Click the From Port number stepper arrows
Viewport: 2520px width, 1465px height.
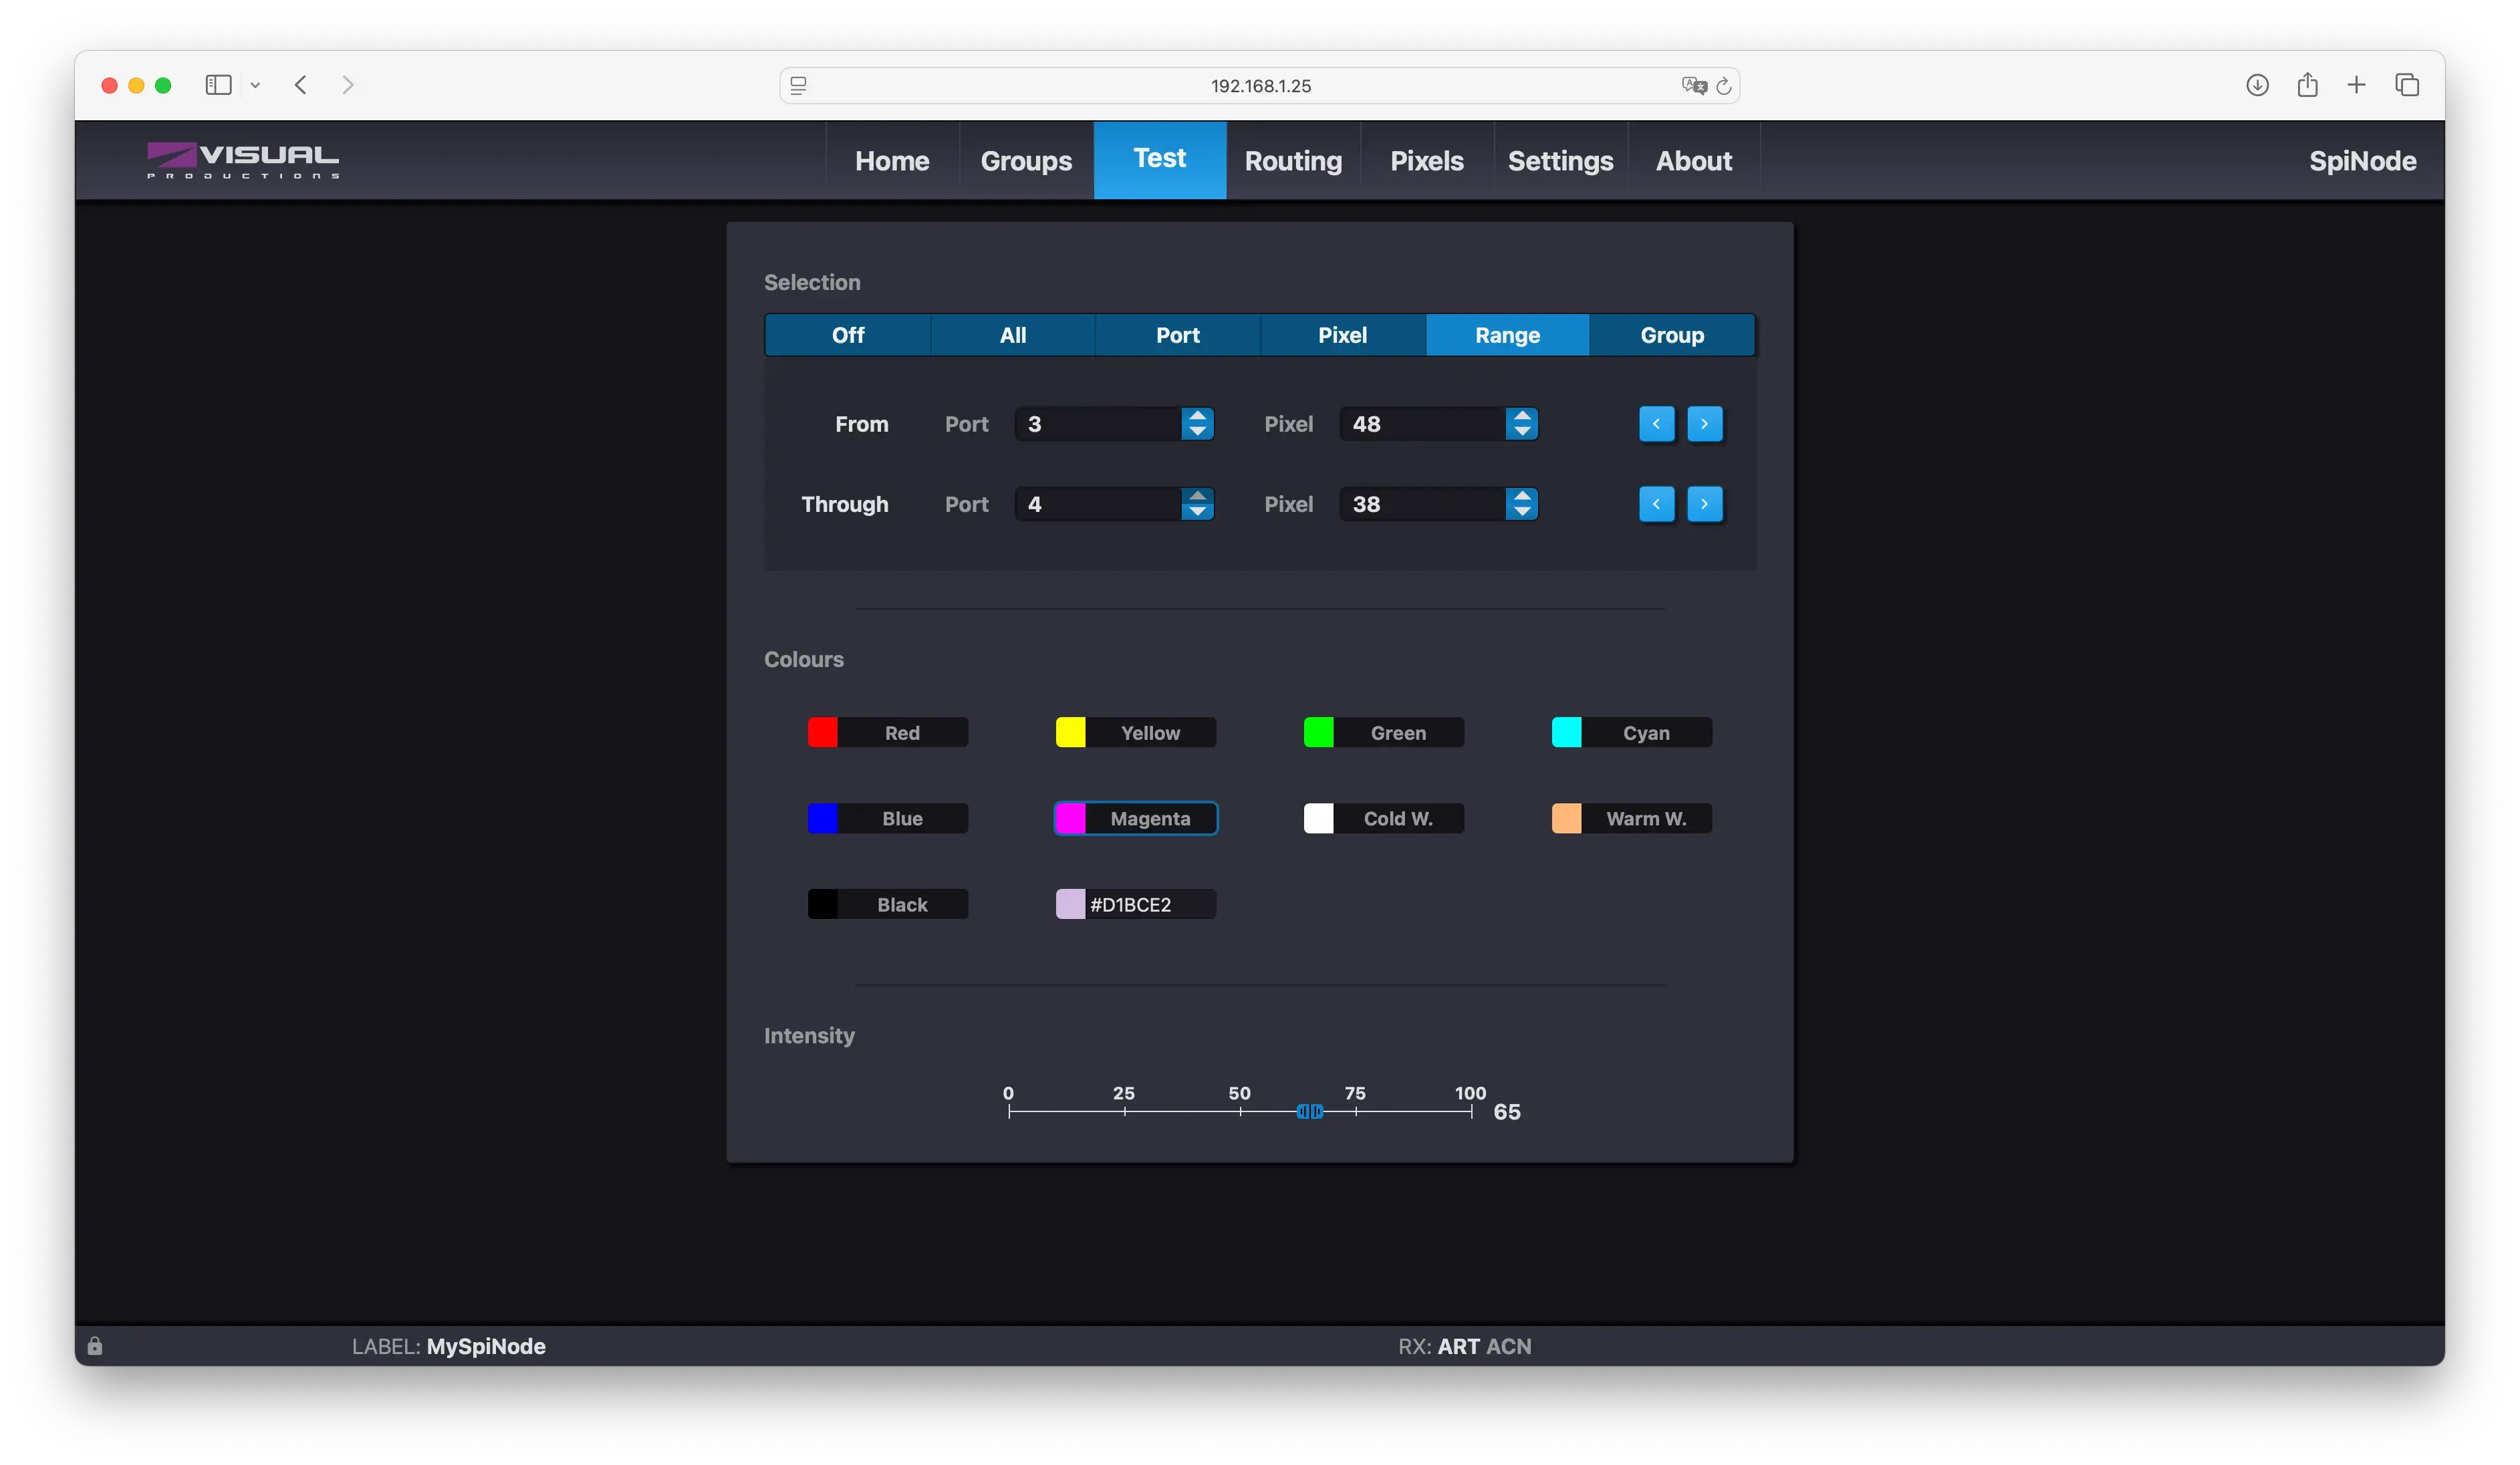[x=1196, y=424]
